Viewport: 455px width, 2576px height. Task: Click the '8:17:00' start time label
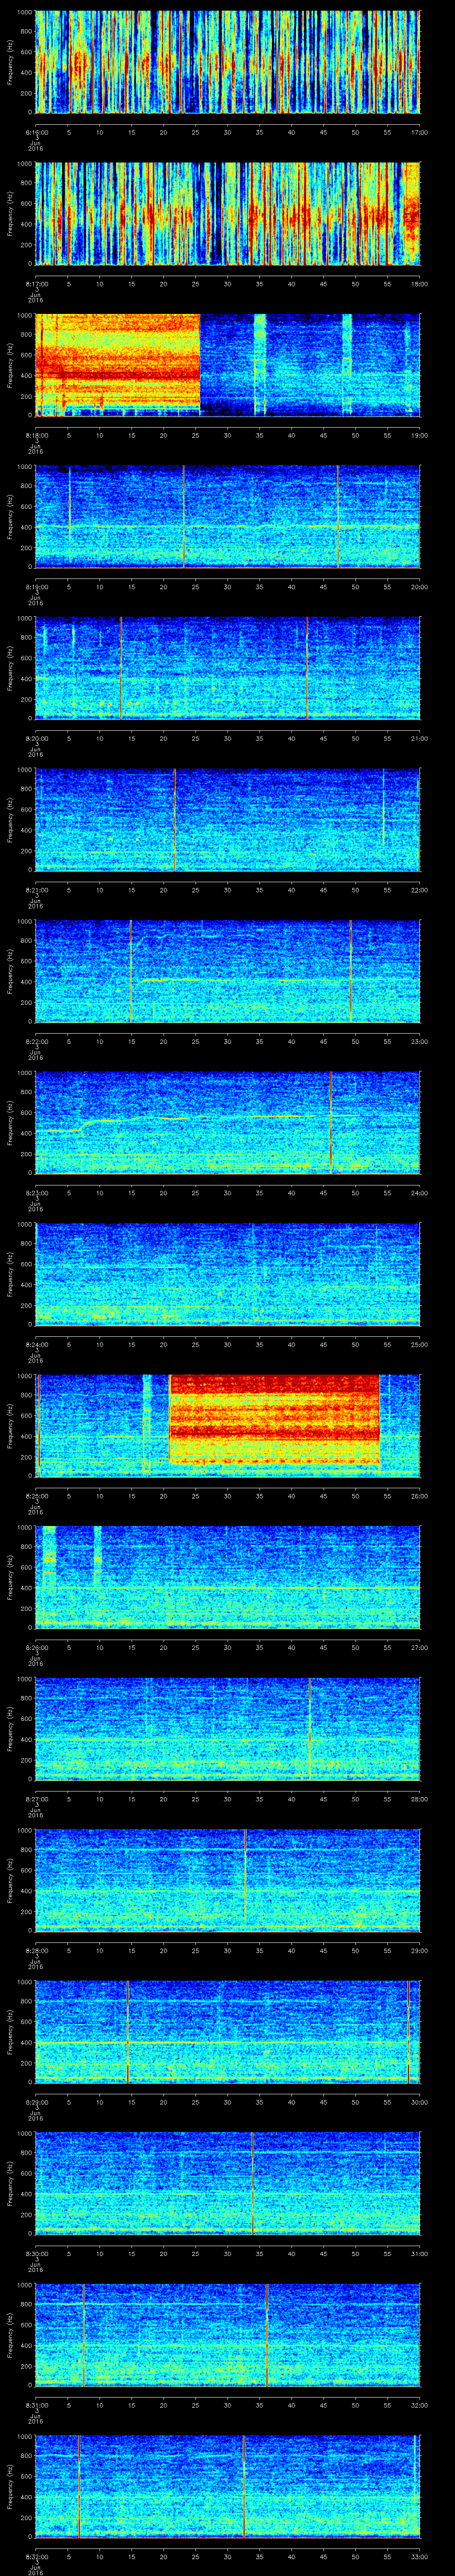coord(36,284)
